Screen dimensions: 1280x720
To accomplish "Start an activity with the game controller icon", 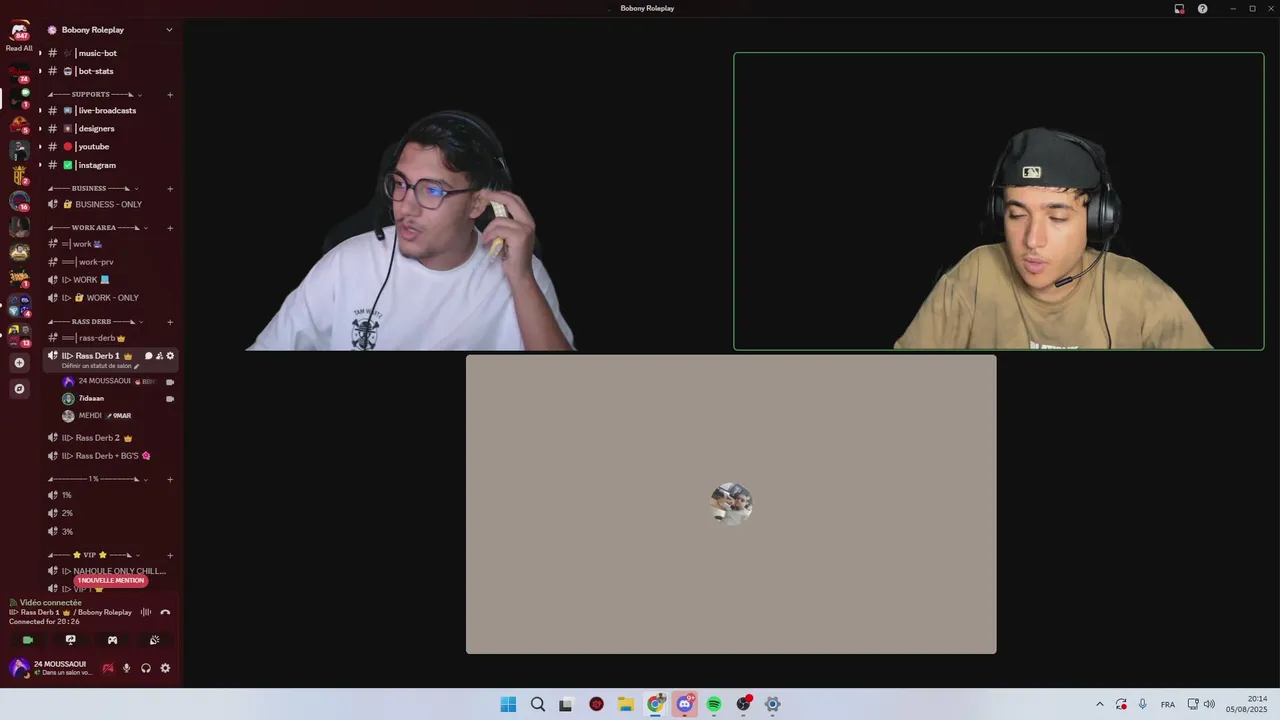I will (x=112, y=640).
